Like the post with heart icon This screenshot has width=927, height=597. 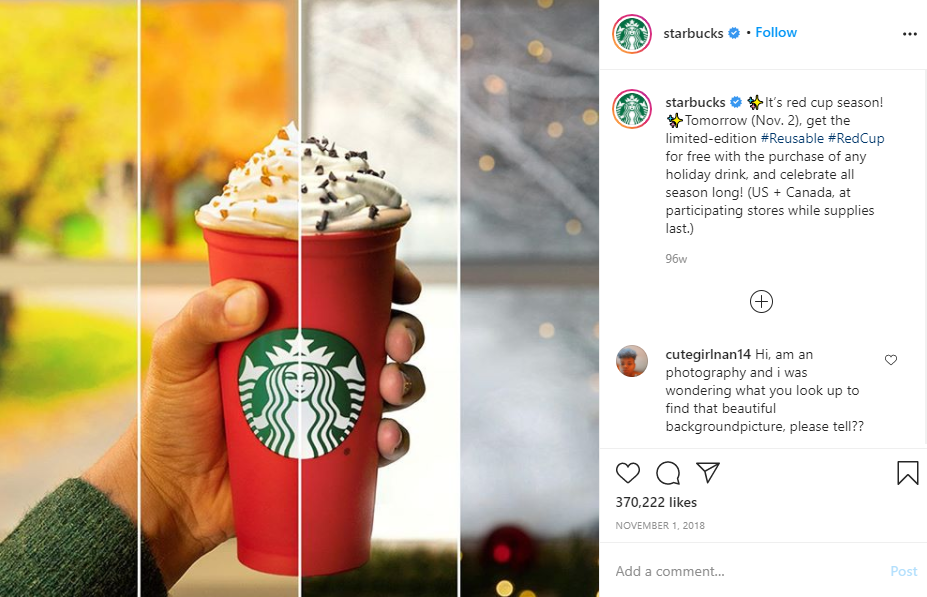[628, 473]
